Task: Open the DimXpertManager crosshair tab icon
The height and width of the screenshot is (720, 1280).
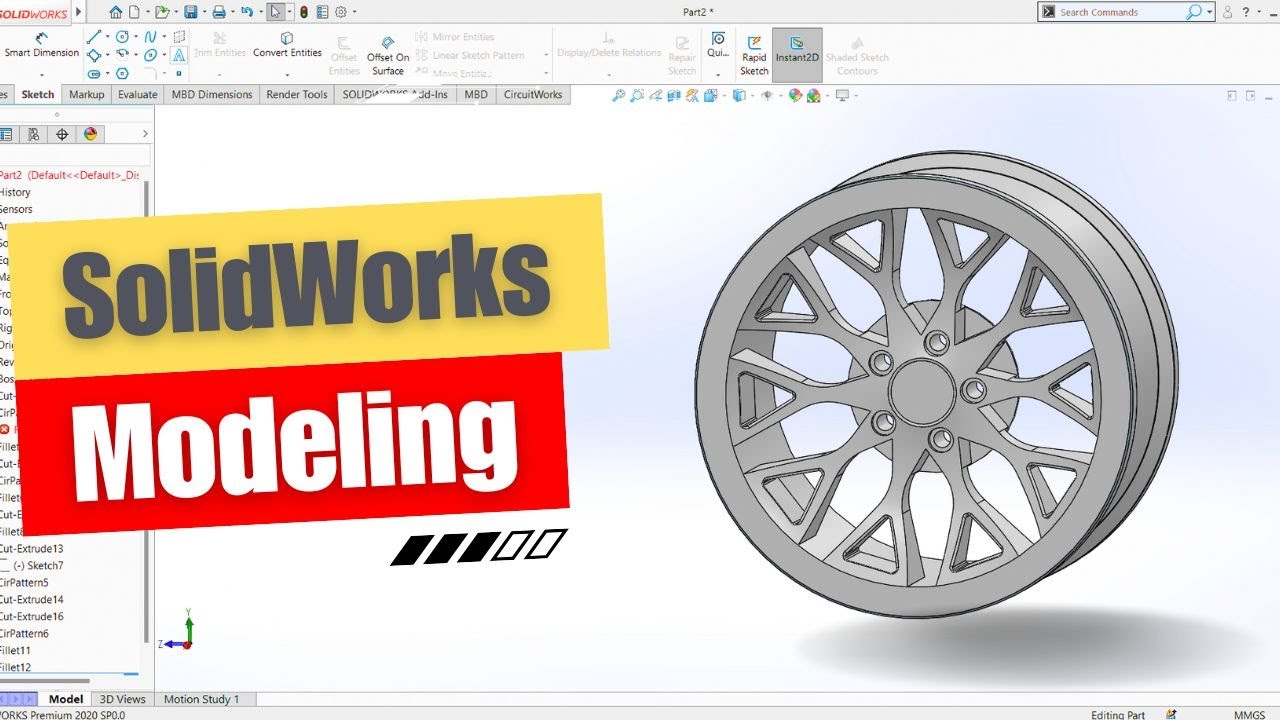Action: tap(62, 134)
